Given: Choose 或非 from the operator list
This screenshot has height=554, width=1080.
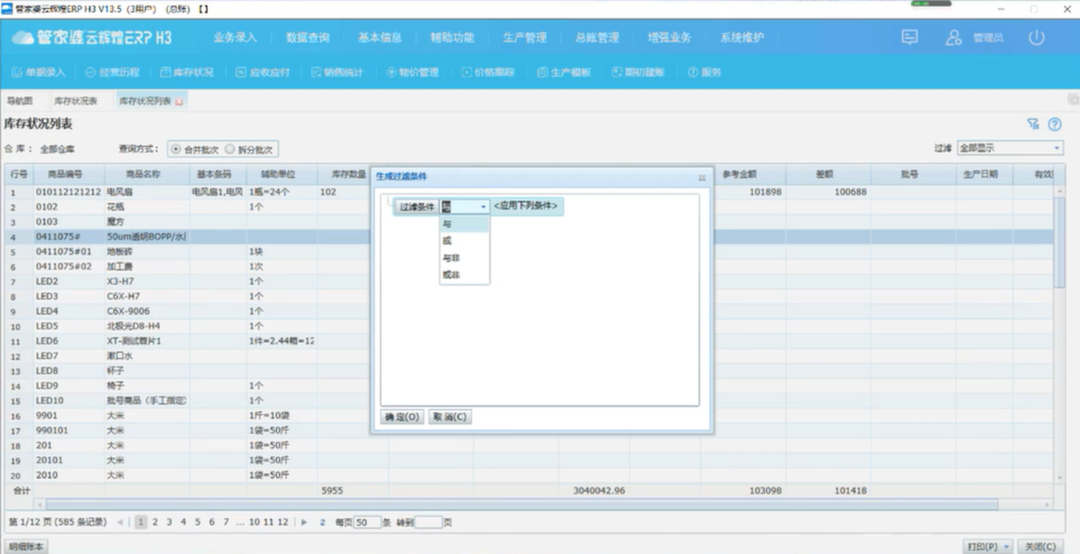Looking at the screenshot, I should 464,274.
